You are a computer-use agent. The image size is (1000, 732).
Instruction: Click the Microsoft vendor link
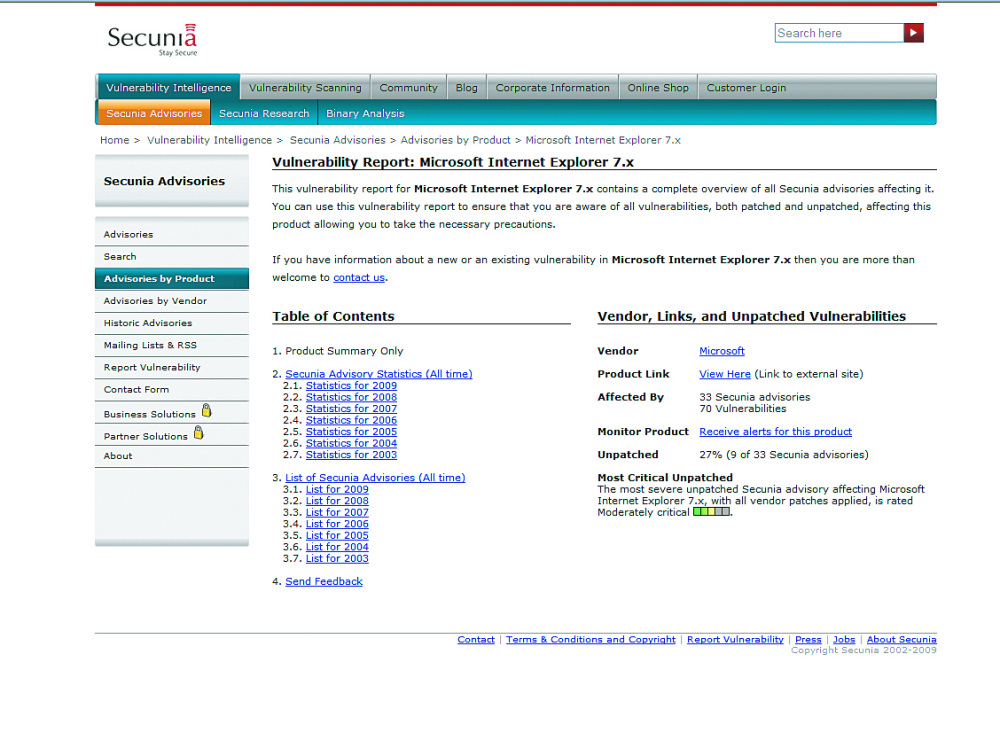pos(721,351)
